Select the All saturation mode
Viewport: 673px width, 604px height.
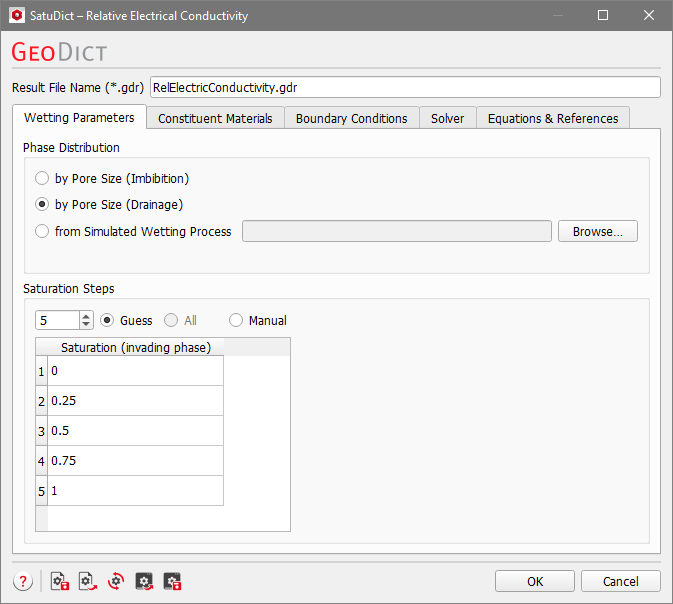[181, 320]
